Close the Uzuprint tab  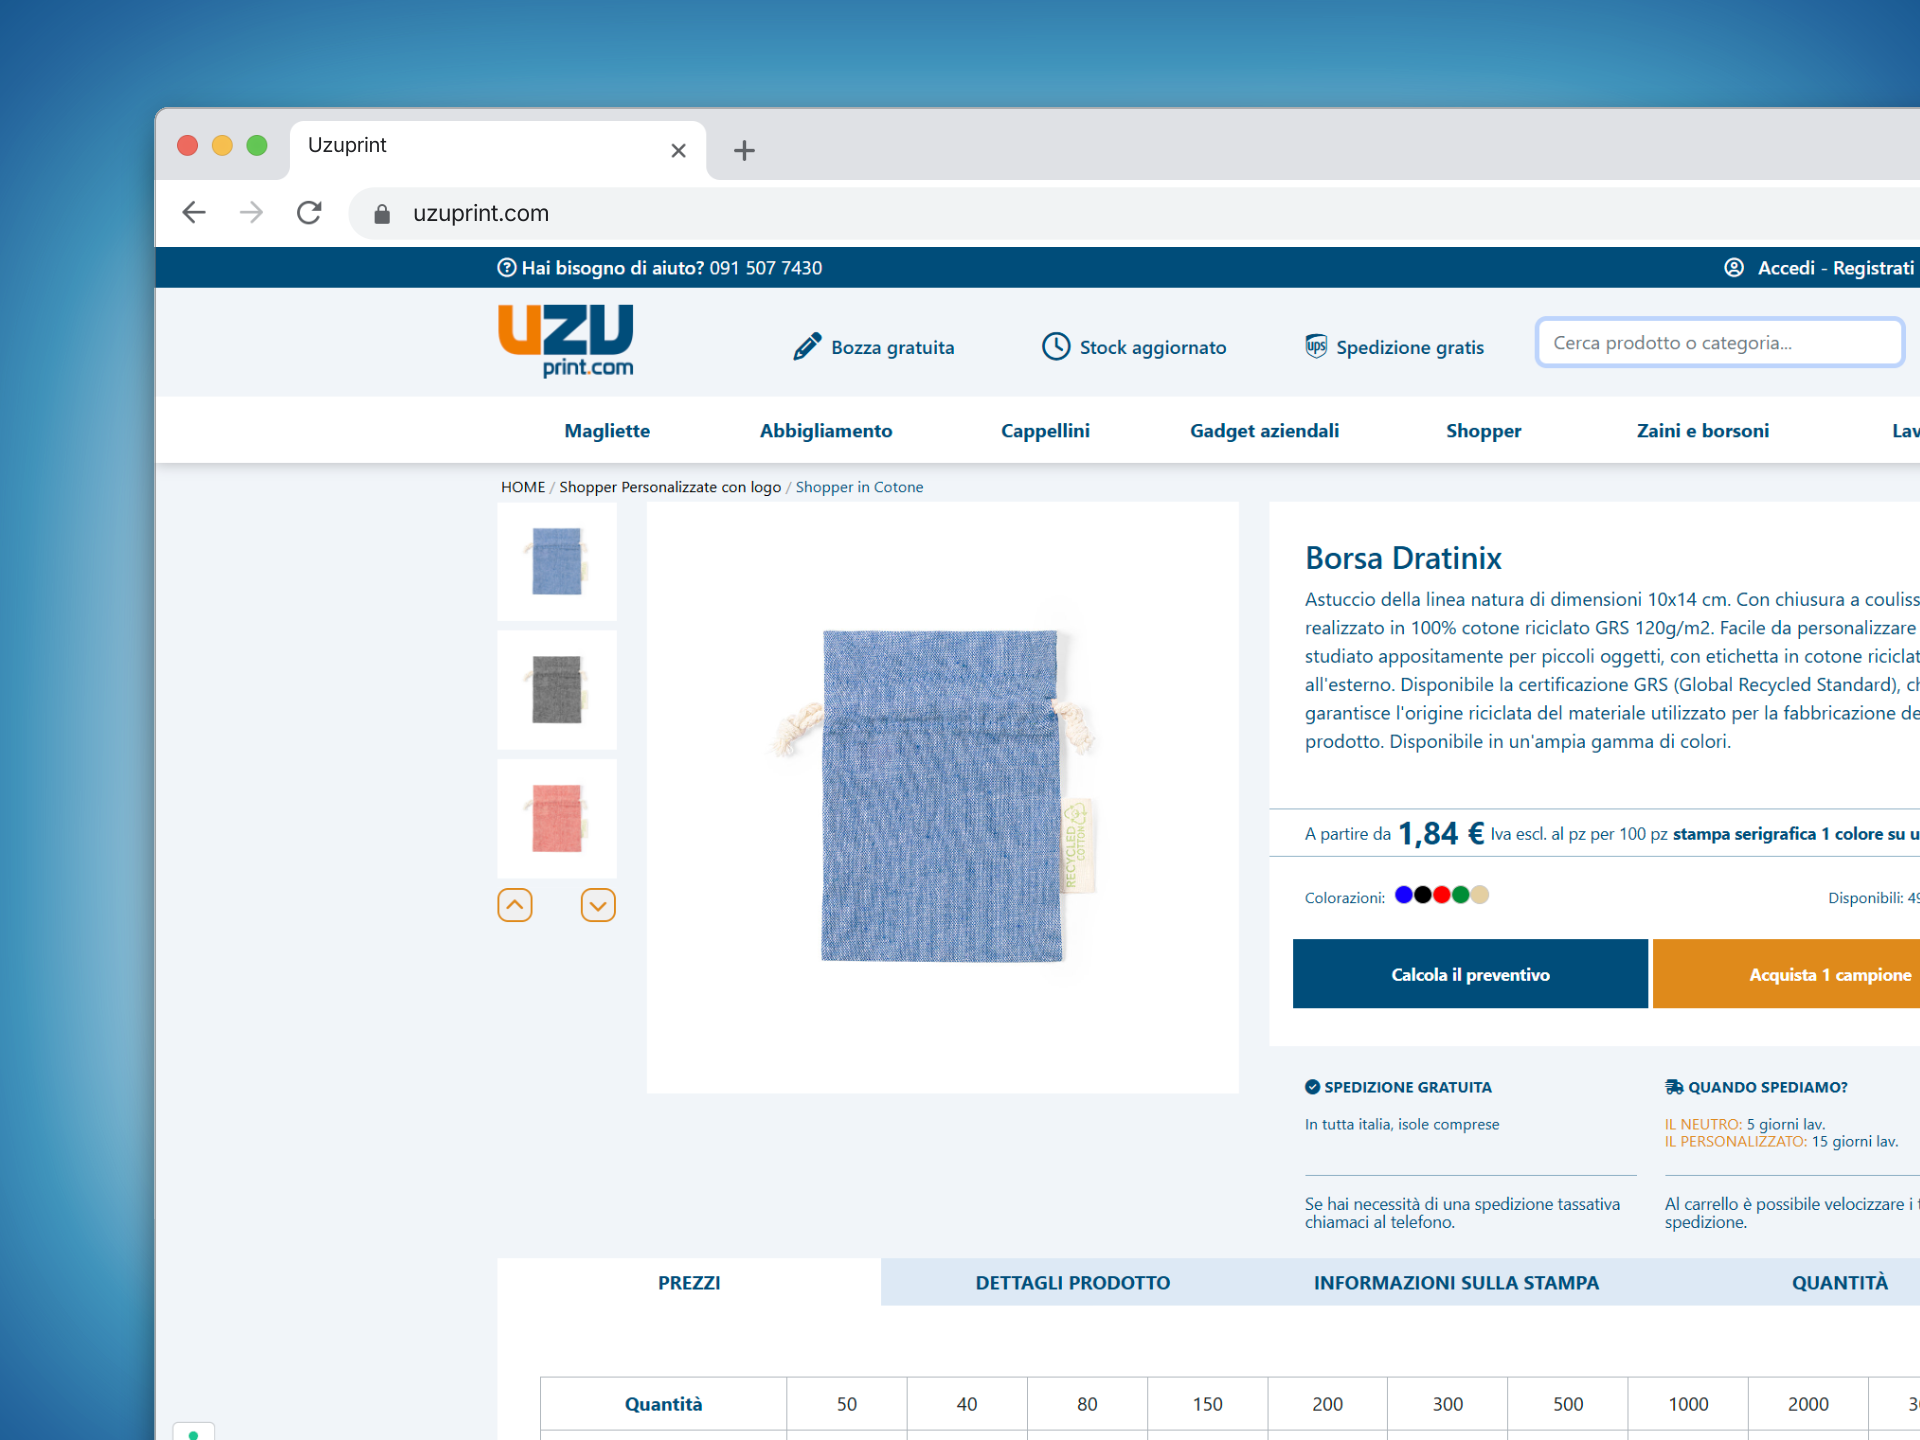(x=678, y=151)
